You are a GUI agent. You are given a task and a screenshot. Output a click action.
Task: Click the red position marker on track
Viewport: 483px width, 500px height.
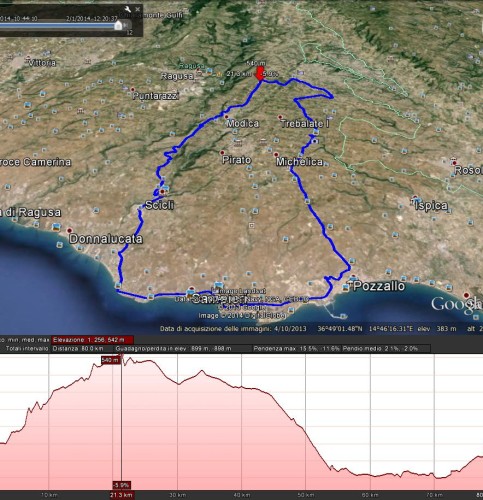click(x=259, y=74)
